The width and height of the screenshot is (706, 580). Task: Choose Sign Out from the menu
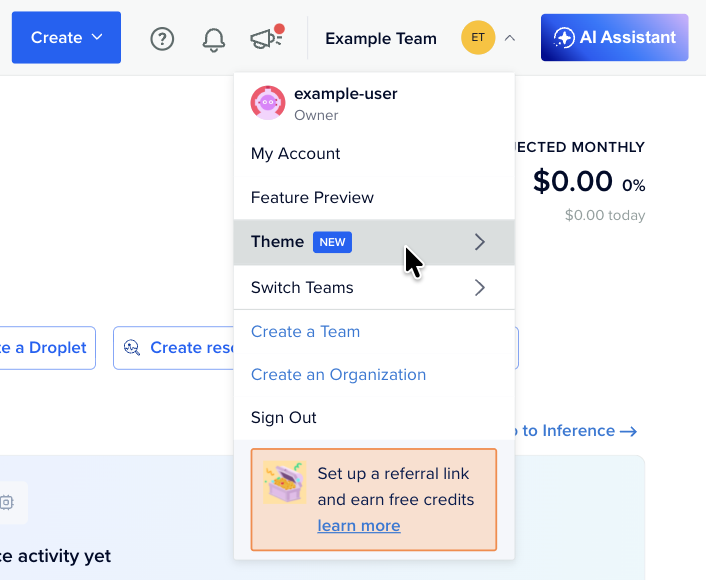374,417
